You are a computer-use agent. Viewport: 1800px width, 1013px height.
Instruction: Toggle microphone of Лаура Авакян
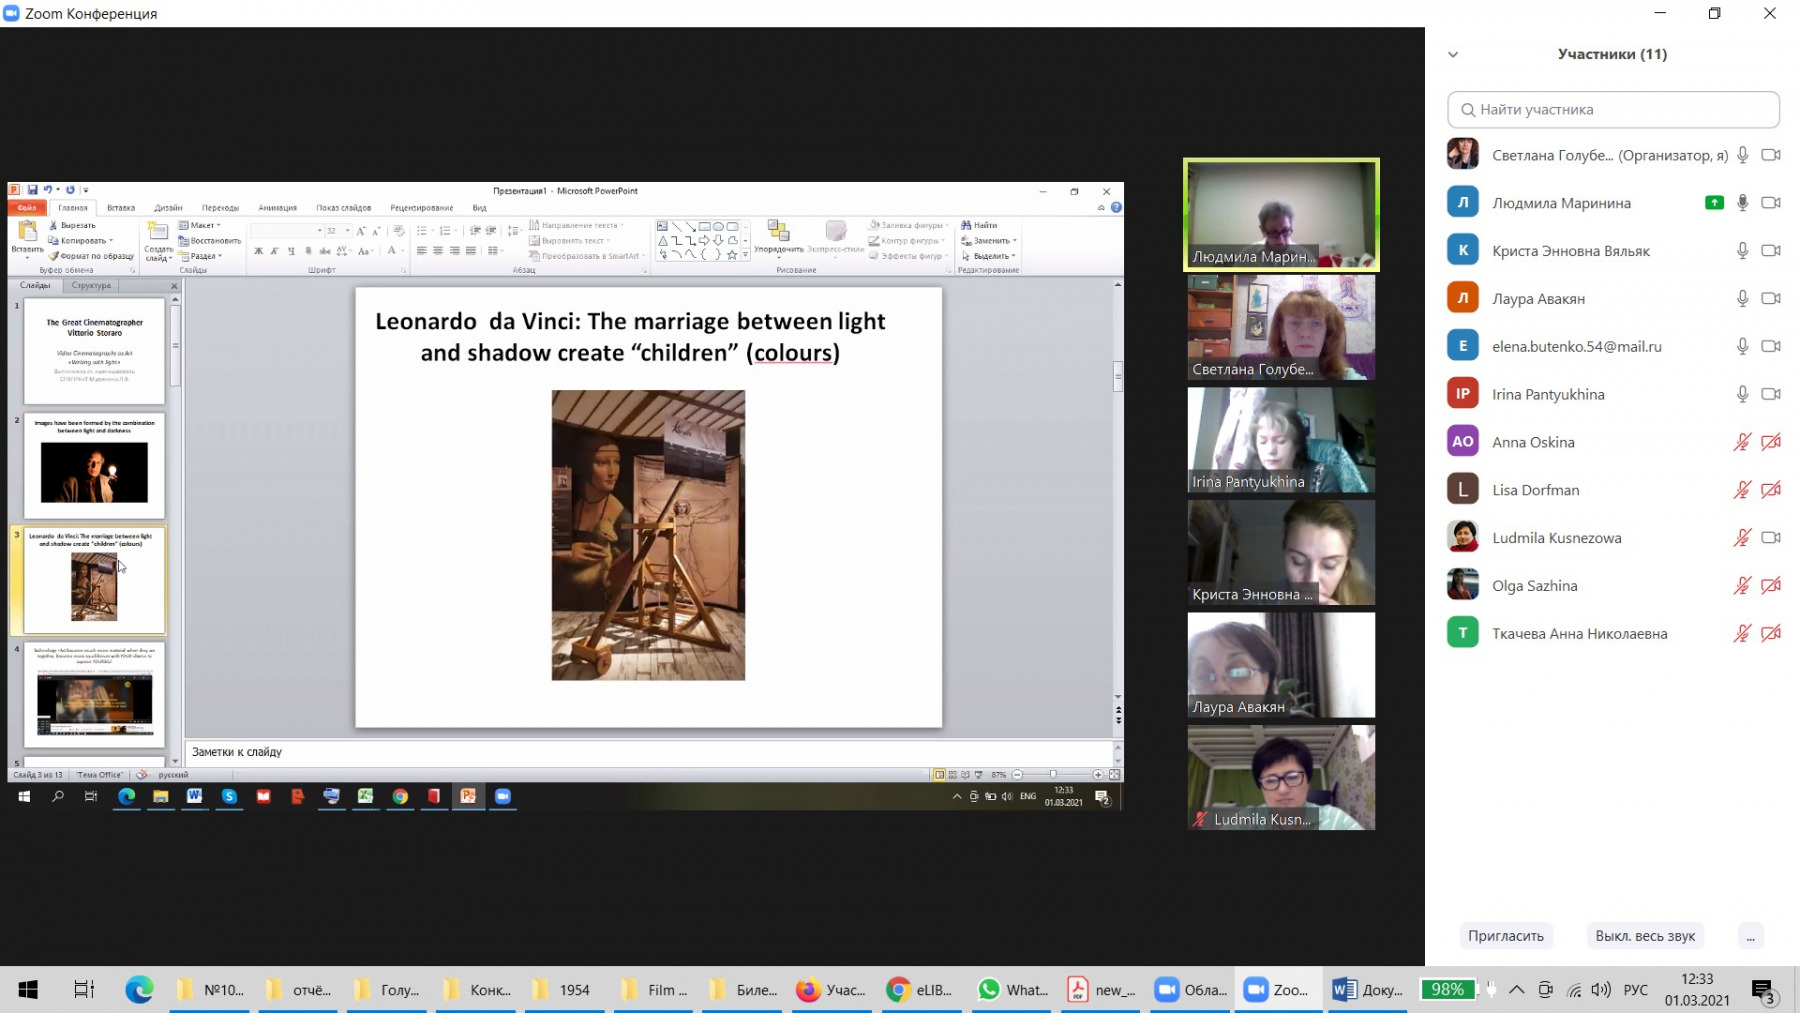[1742, 299]
